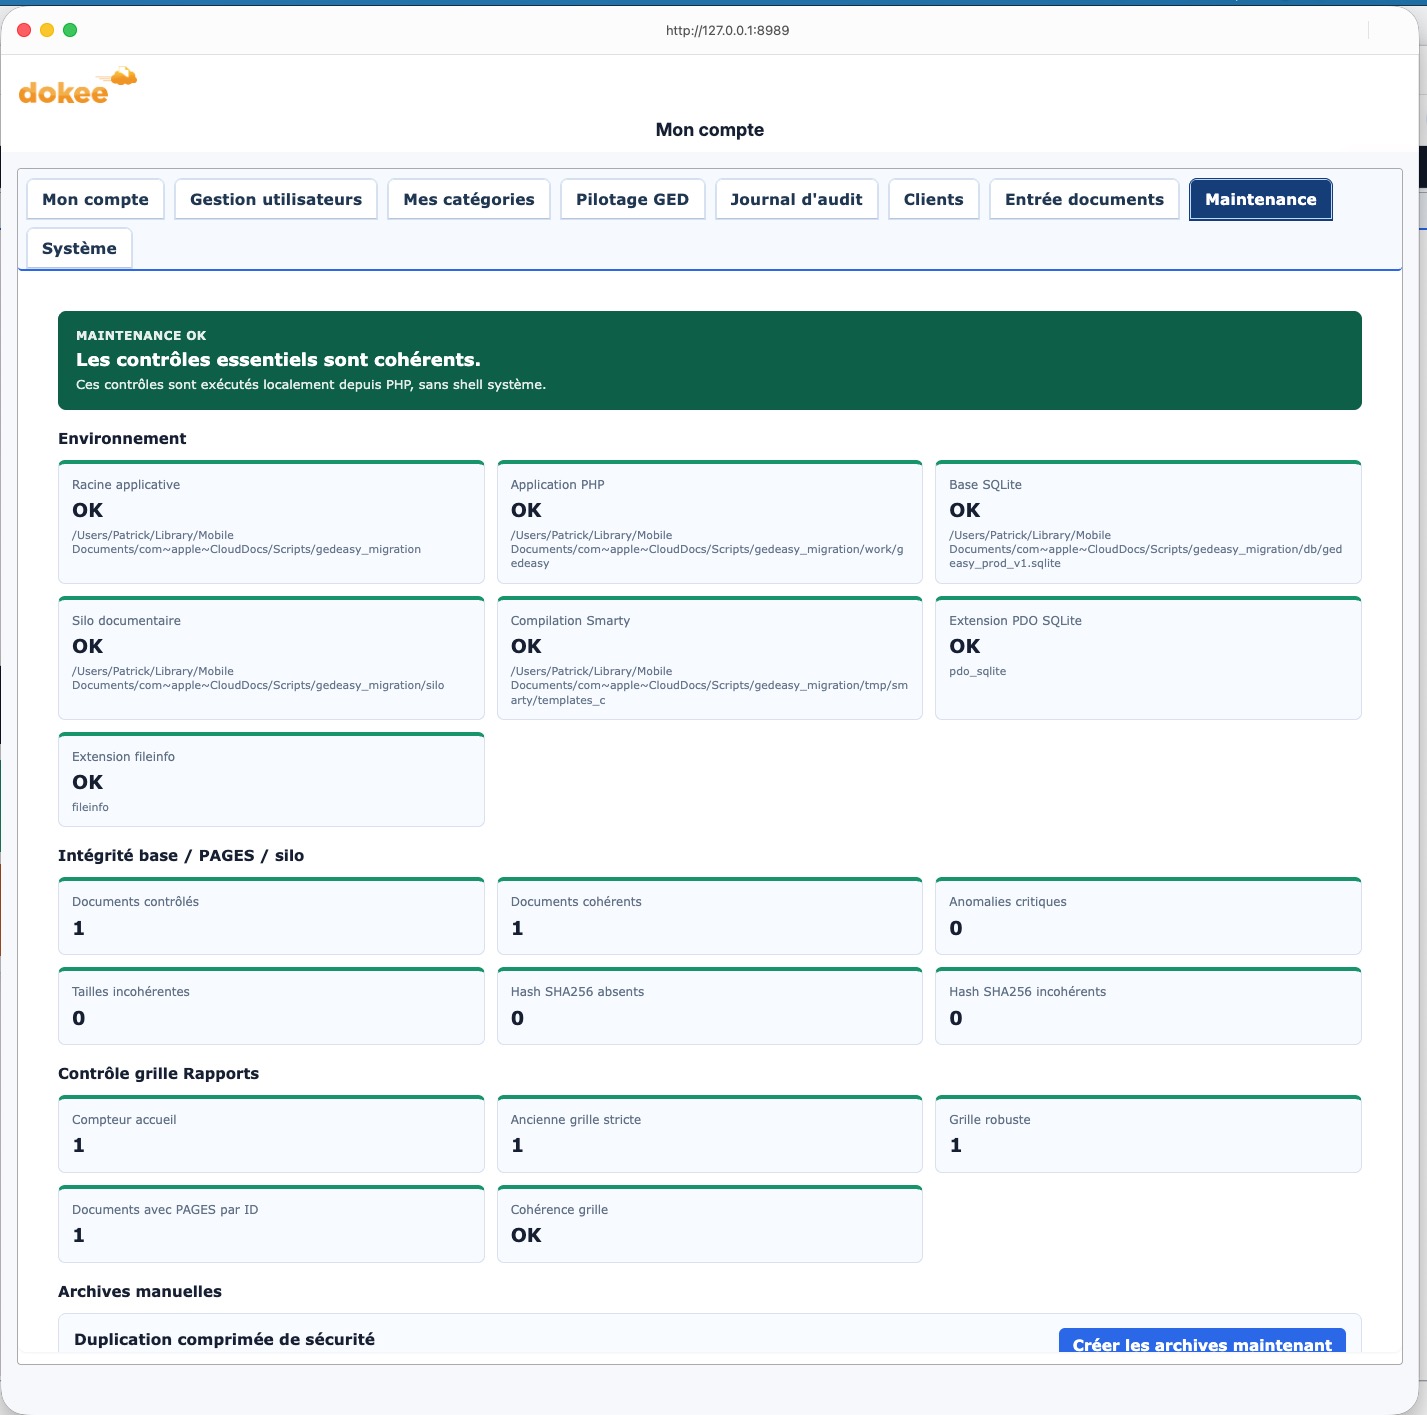Click the Grille robuste label
Image resolution: width=1427 pixels, height=1415 pixels.
tap(989, 1119)
